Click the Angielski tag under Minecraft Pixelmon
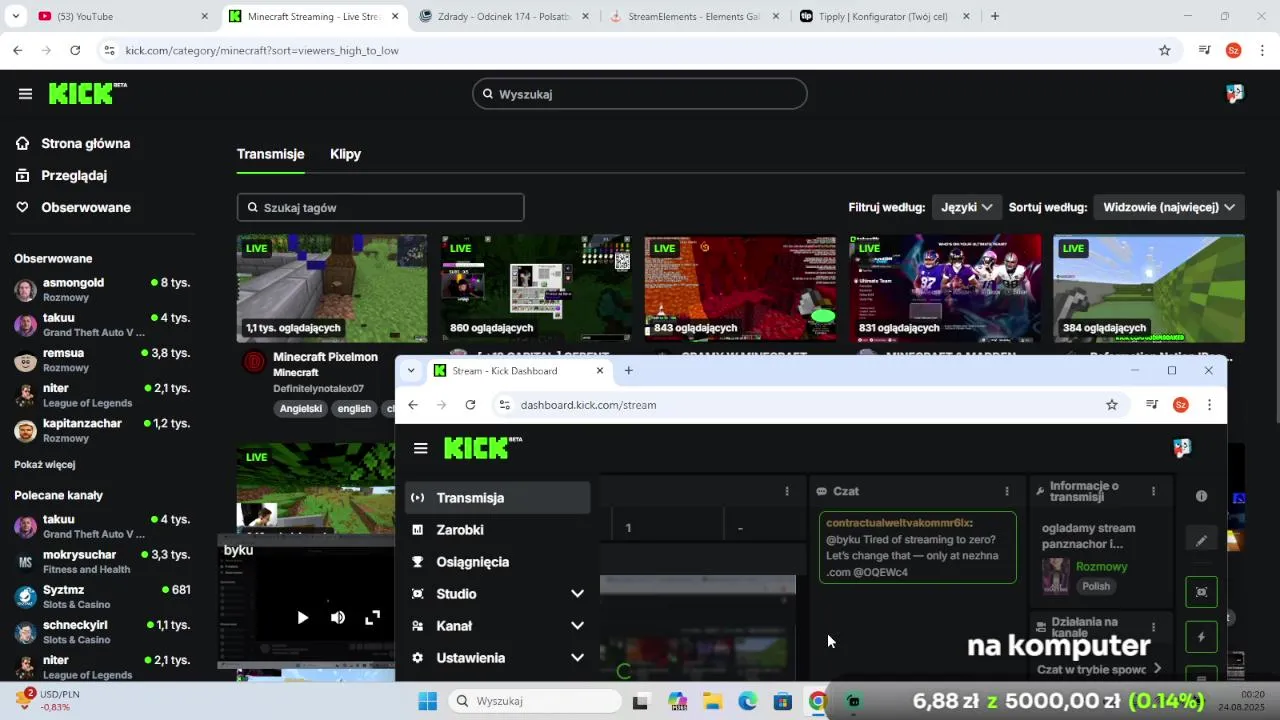The height and width of the screenshot is (720, 1280). pyautogui.click(x=301, y=408)
